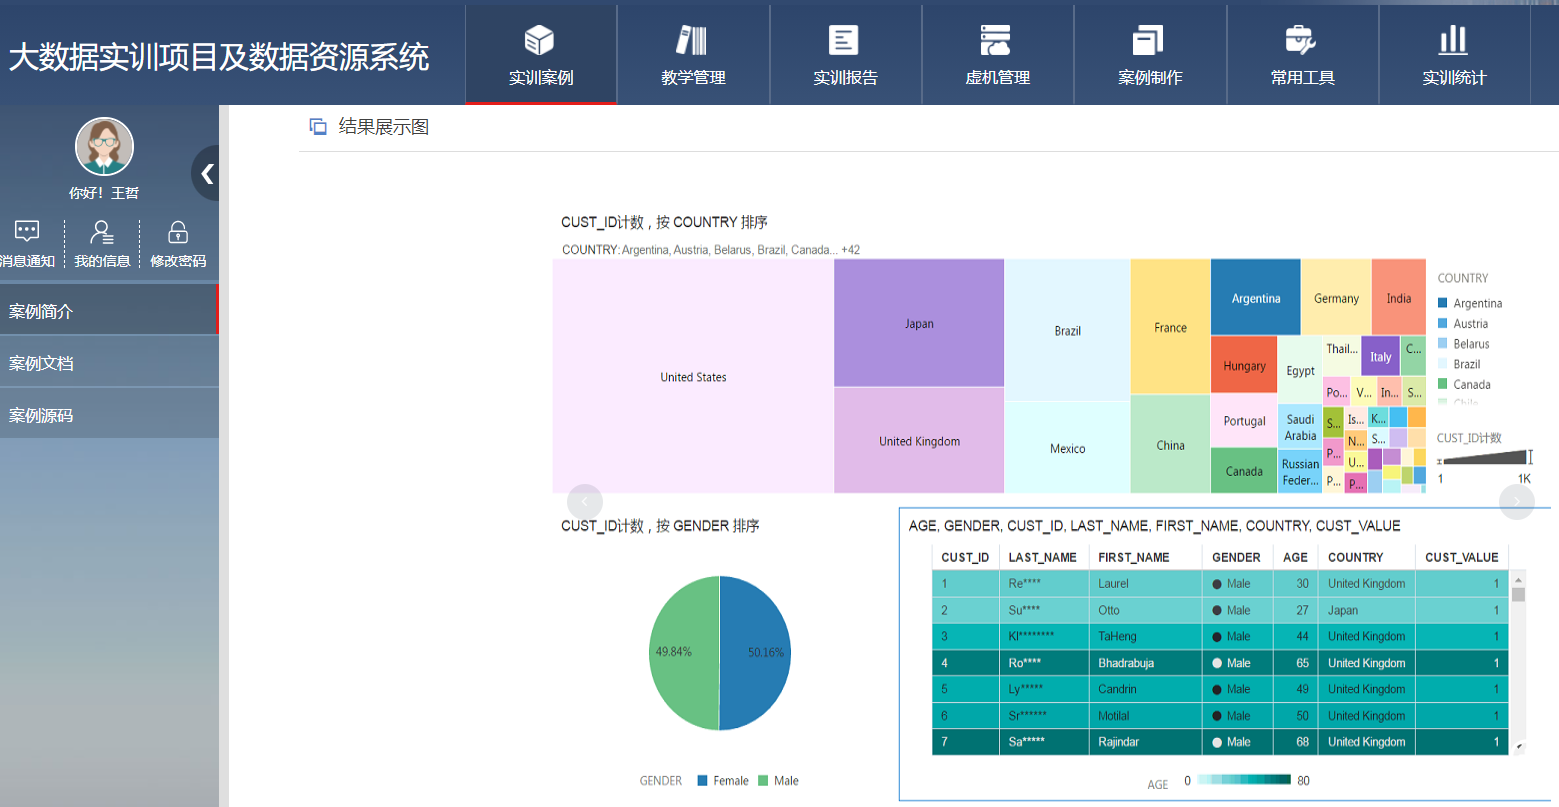Open the 实训案例 cube icon
Screen dimensions: 1559x807
(540, 41)
